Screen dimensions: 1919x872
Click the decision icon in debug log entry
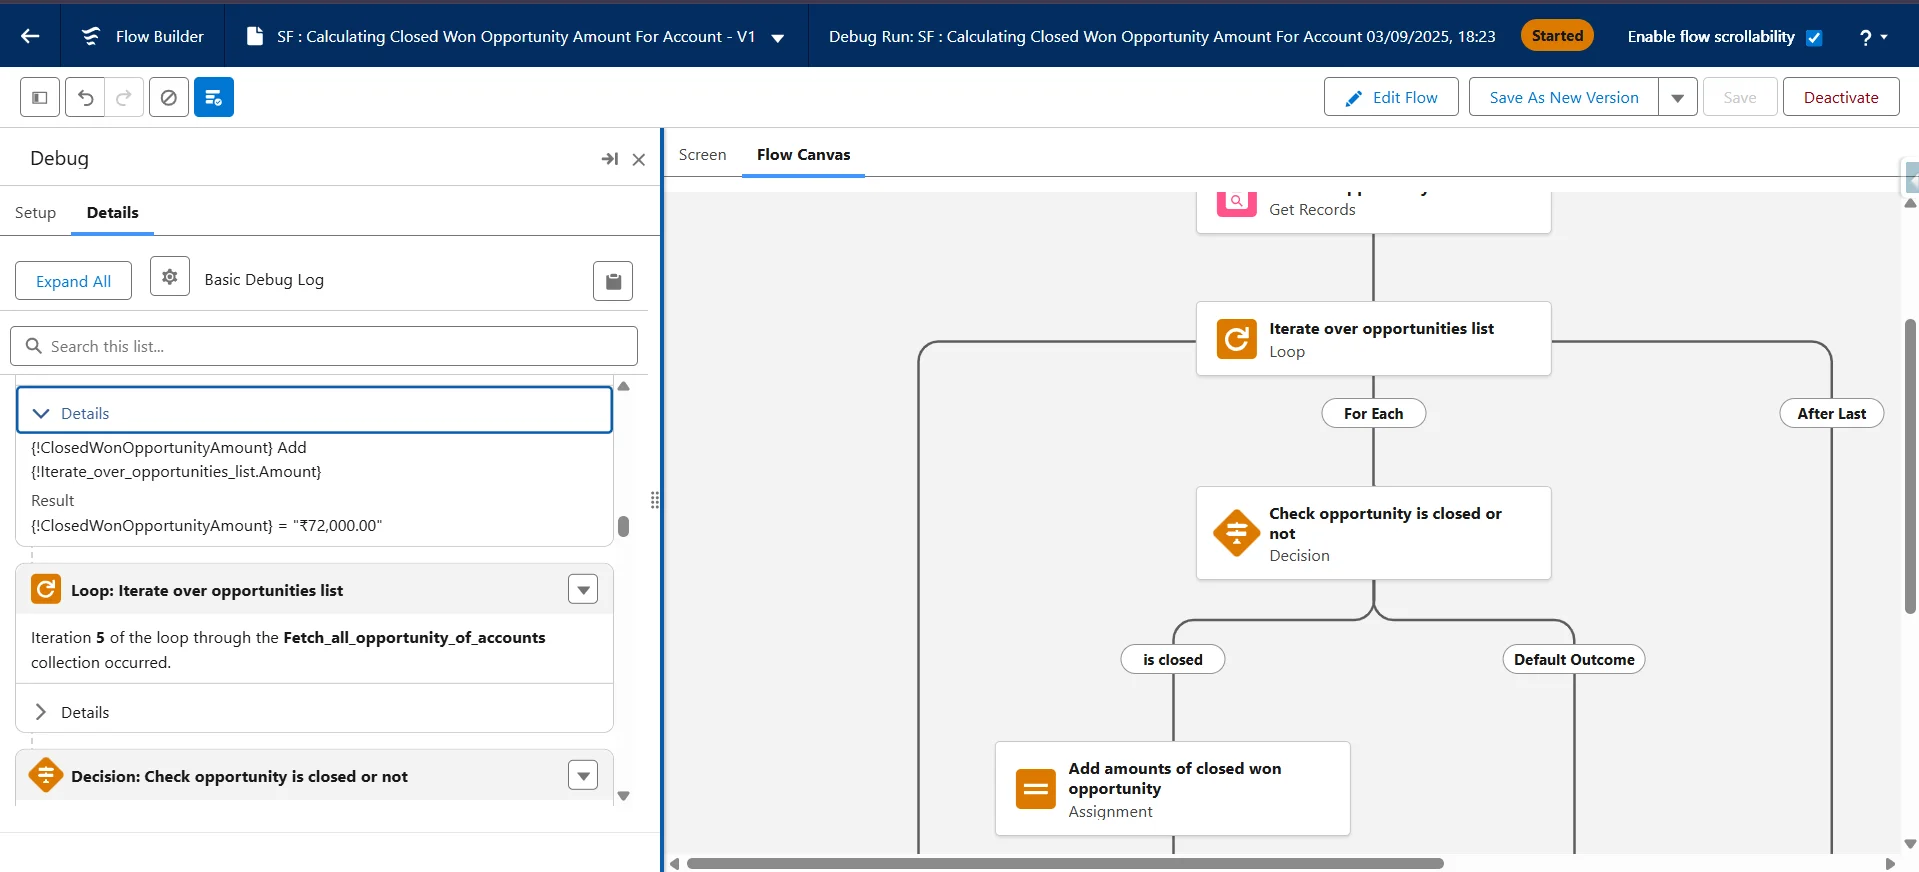(x=46, y=775)
